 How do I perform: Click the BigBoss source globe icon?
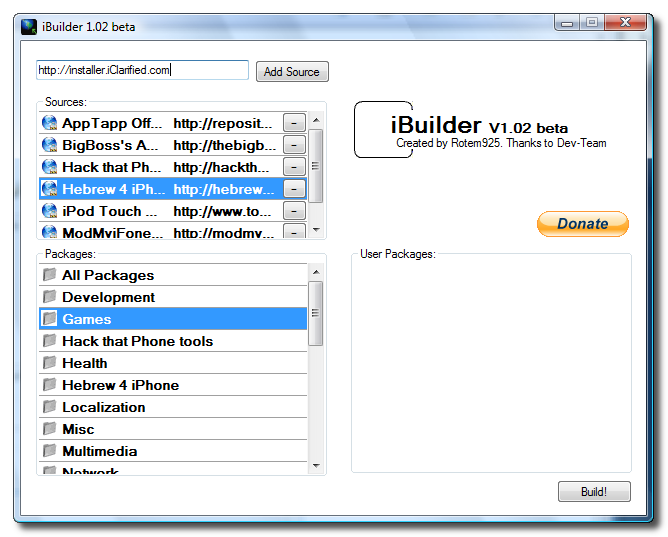49,145
